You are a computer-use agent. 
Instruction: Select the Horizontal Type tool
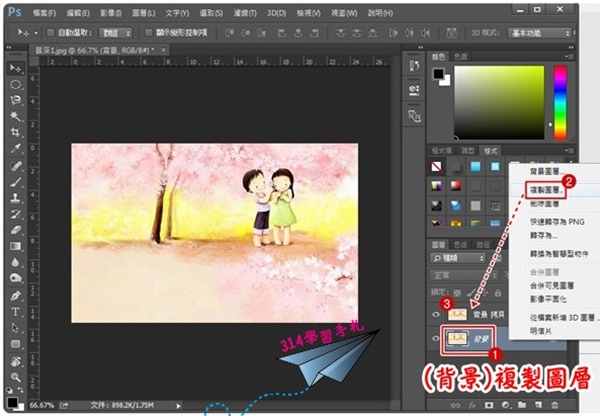coord(15,312)
